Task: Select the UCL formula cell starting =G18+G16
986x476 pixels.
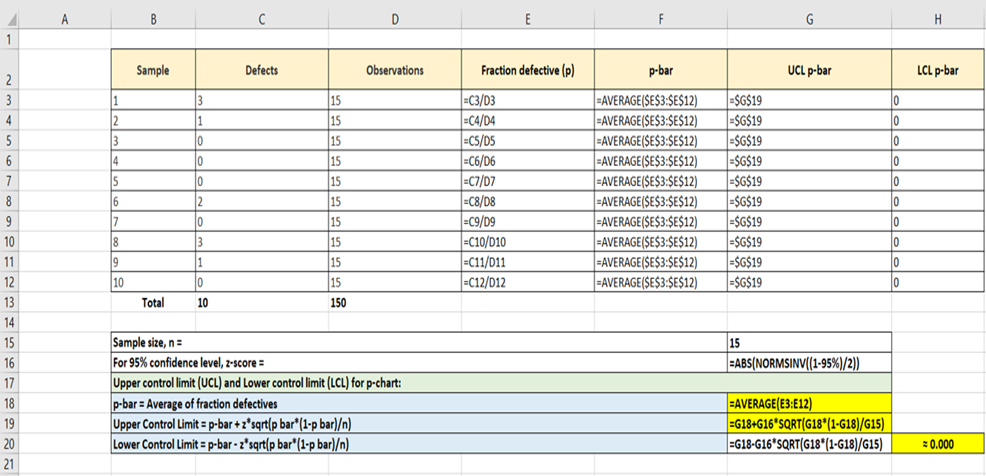Action: [809, 423]
